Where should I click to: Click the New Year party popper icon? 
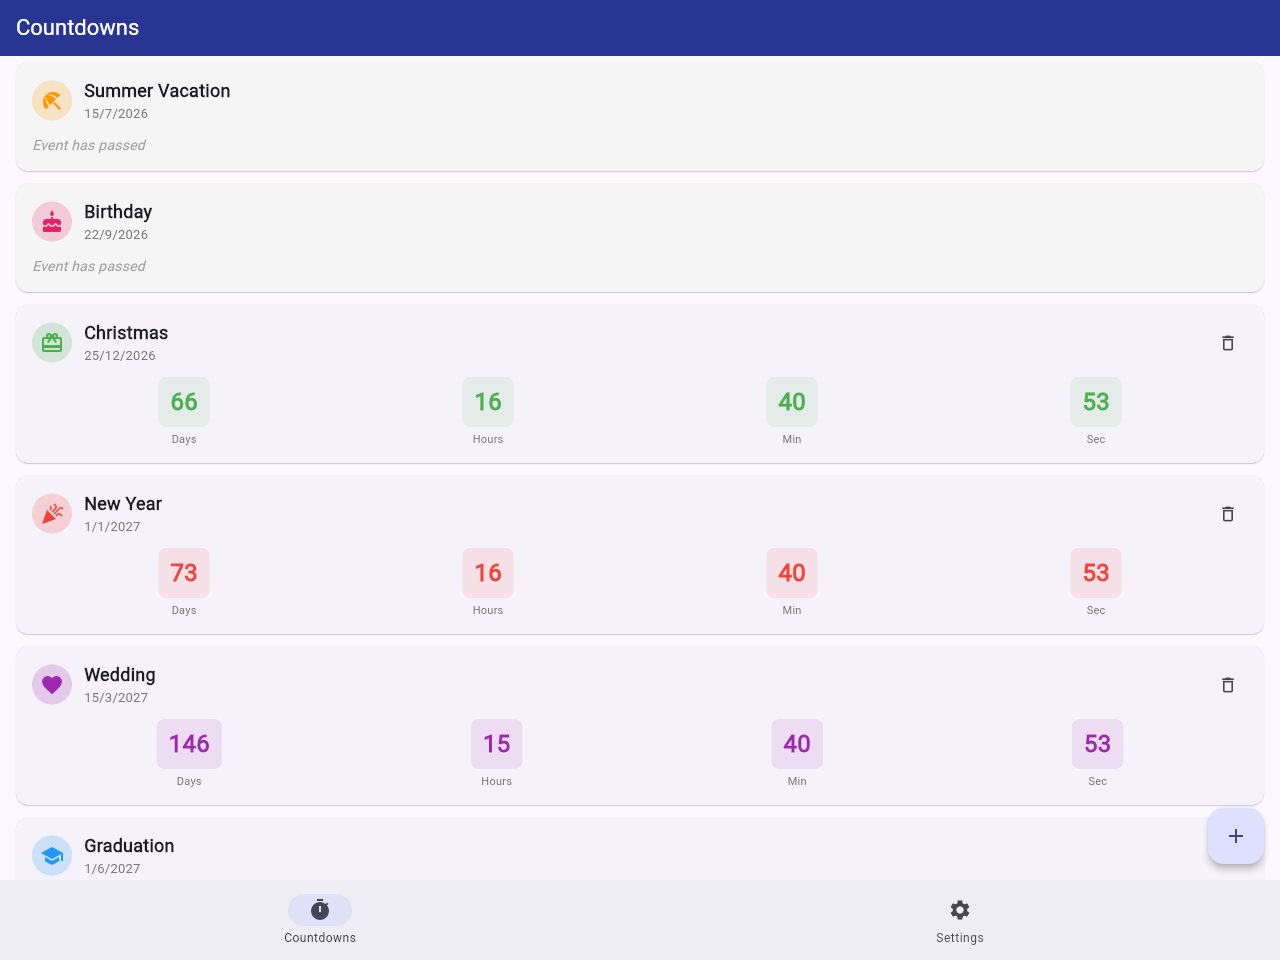[x=52, y=514]
